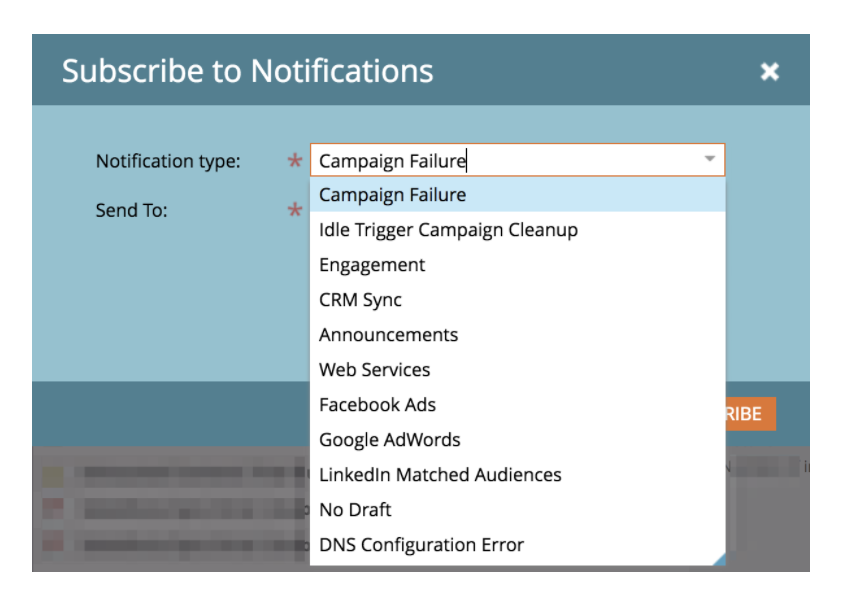This screenshot has height=600, width=854.
Task: Choose Google AdWords notification type
Action: pos(389,440)
